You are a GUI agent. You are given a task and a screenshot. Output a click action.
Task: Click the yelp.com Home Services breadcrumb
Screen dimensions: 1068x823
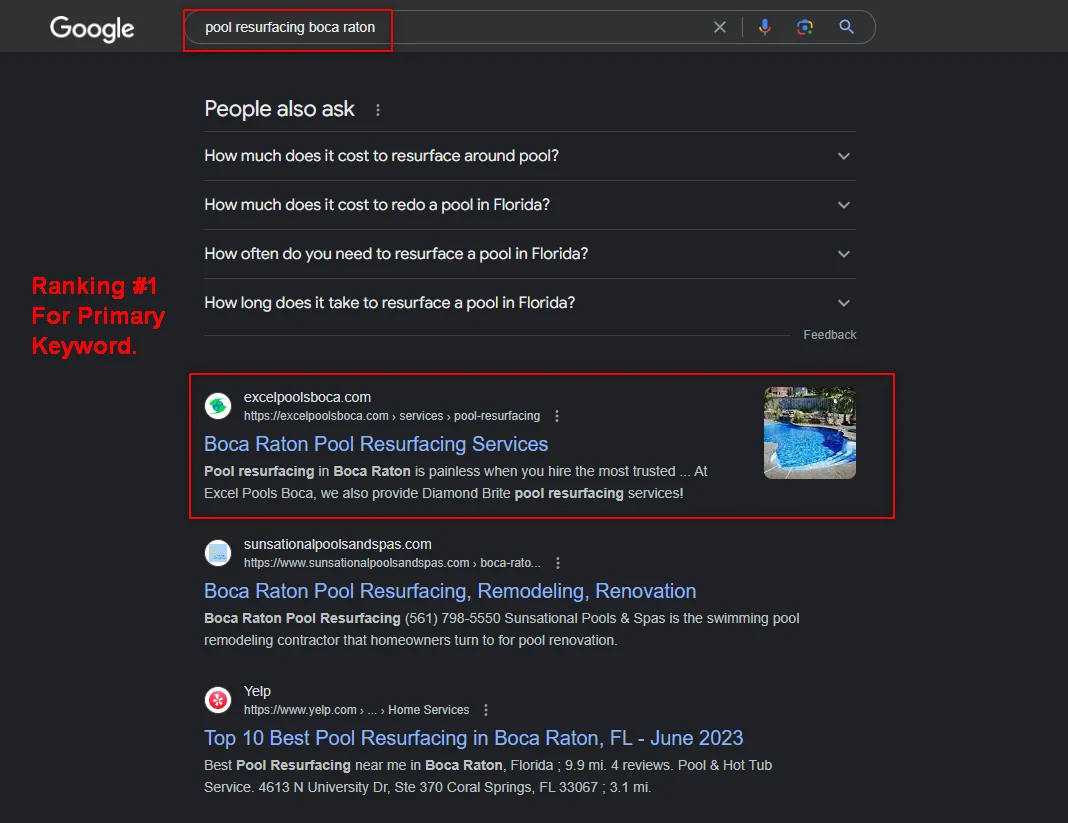click(x=356, y=710)
